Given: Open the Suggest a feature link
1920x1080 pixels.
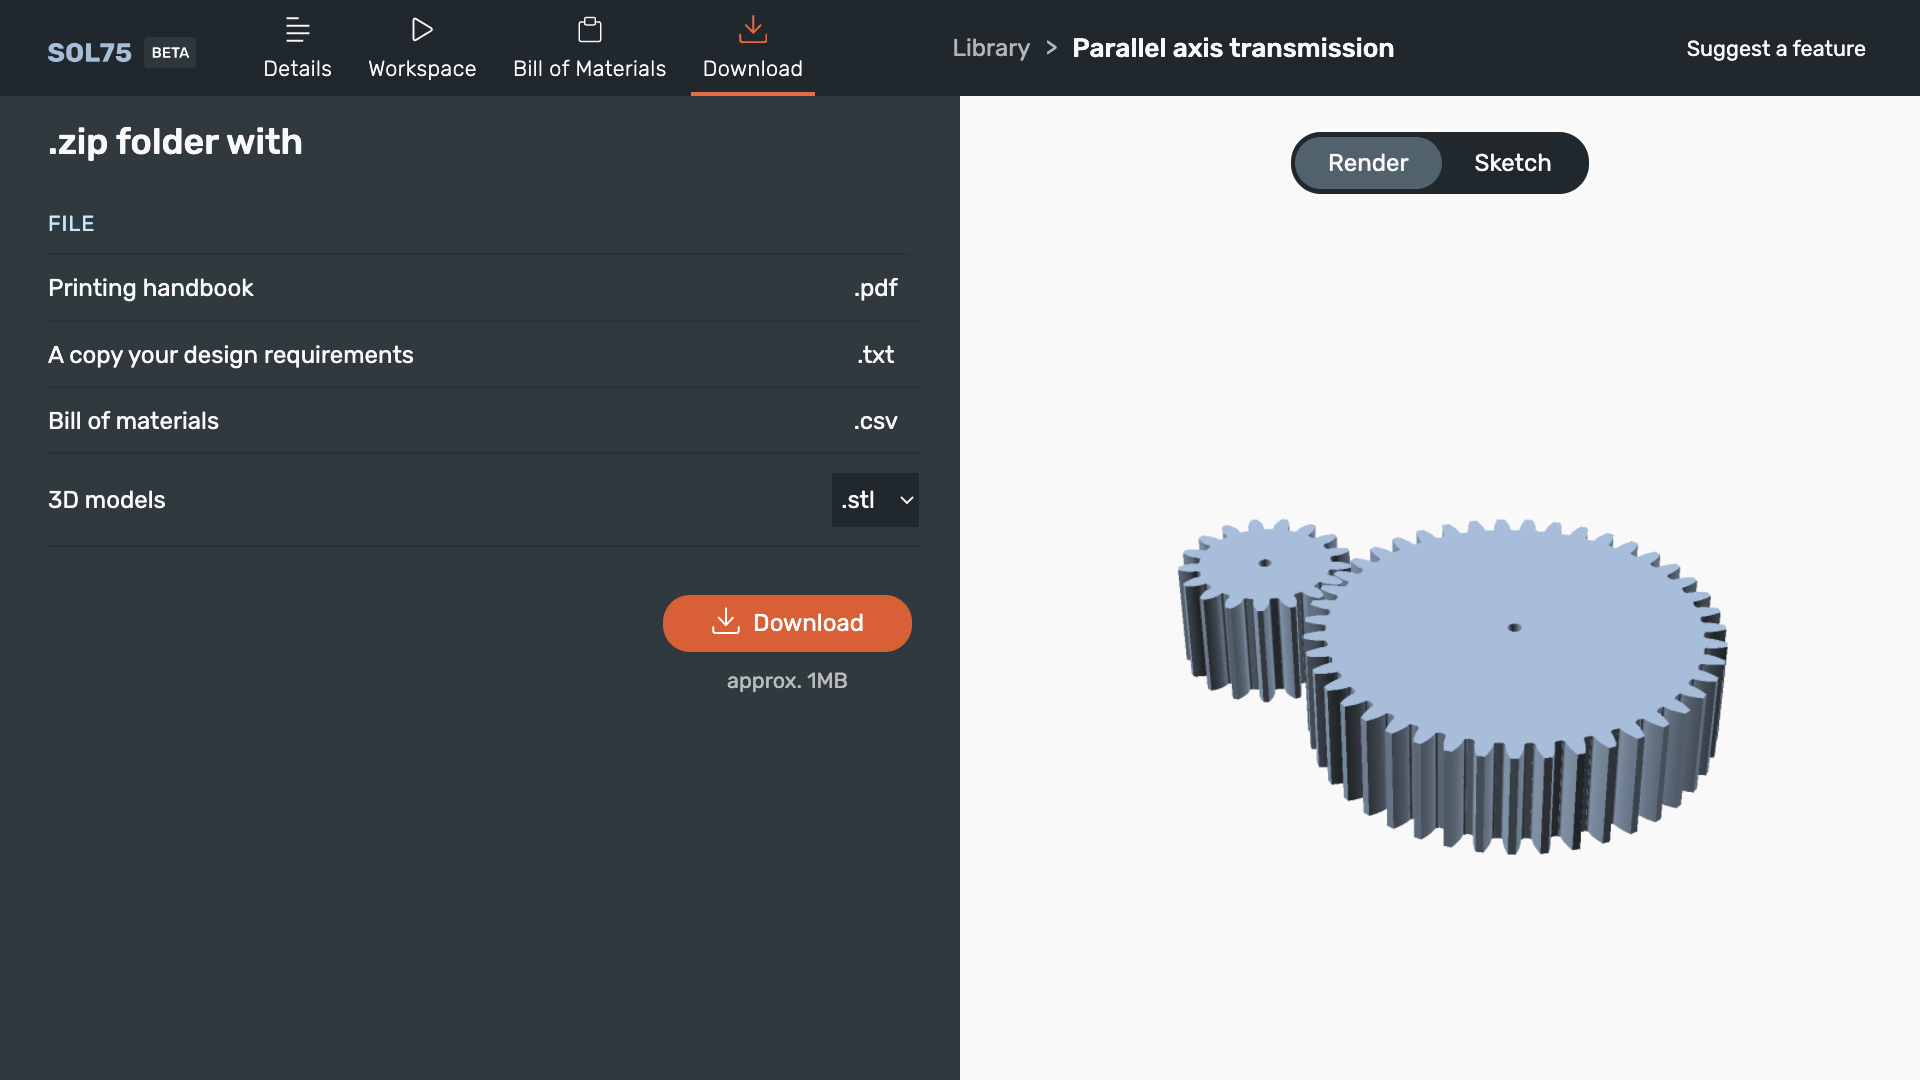Looking at the screenshot, I should 1775,48.
